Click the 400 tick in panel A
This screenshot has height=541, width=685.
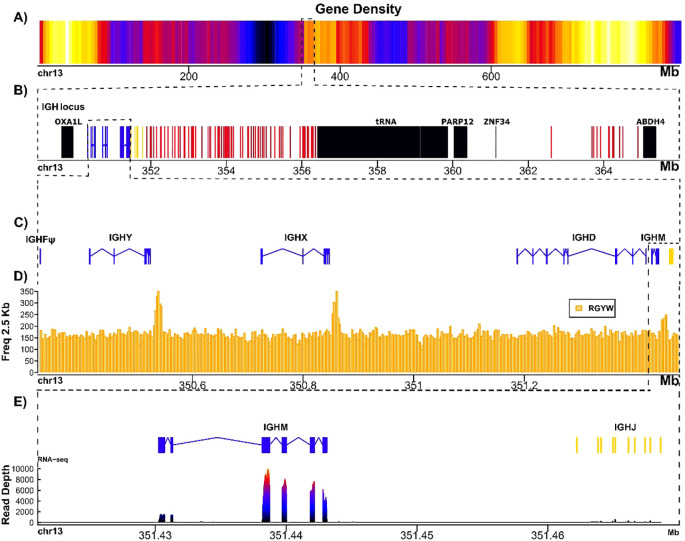(x=340, y=76)
